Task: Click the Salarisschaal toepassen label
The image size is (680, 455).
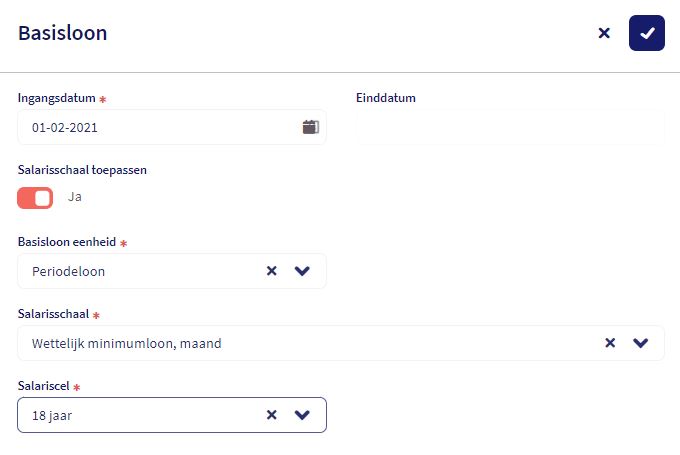Action: [x=83, y=170]
